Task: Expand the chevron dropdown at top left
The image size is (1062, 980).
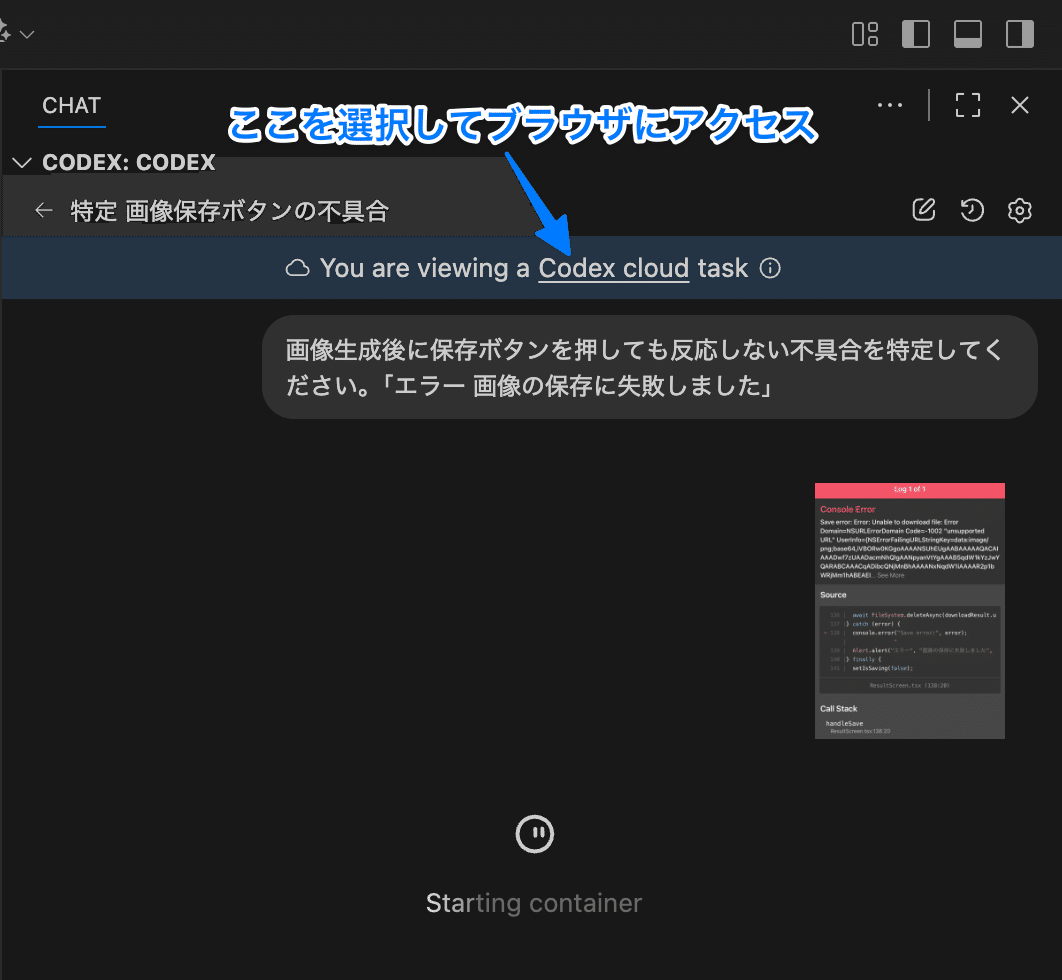Action: (27, 34)
